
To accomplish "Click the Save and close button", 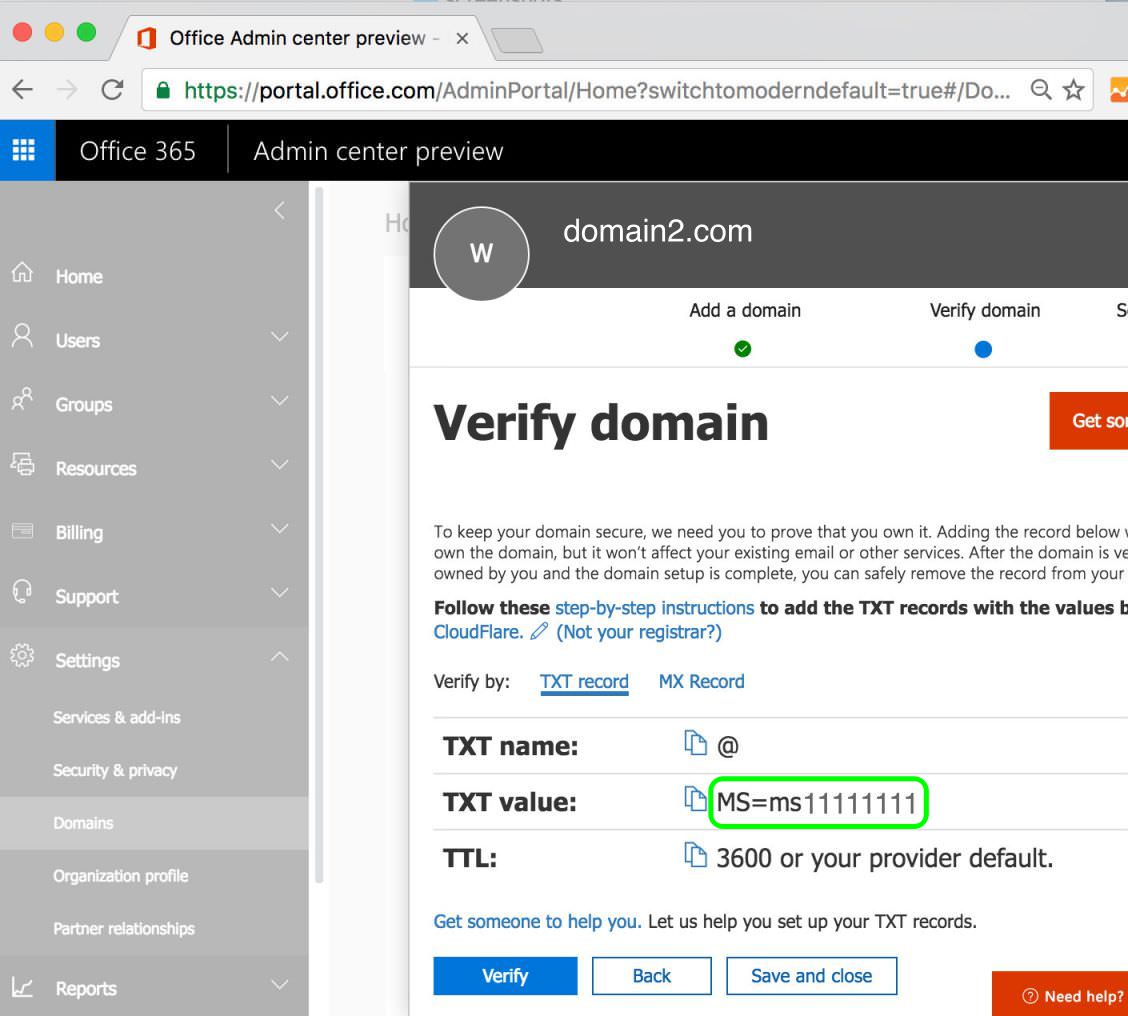I will point(811,976).
